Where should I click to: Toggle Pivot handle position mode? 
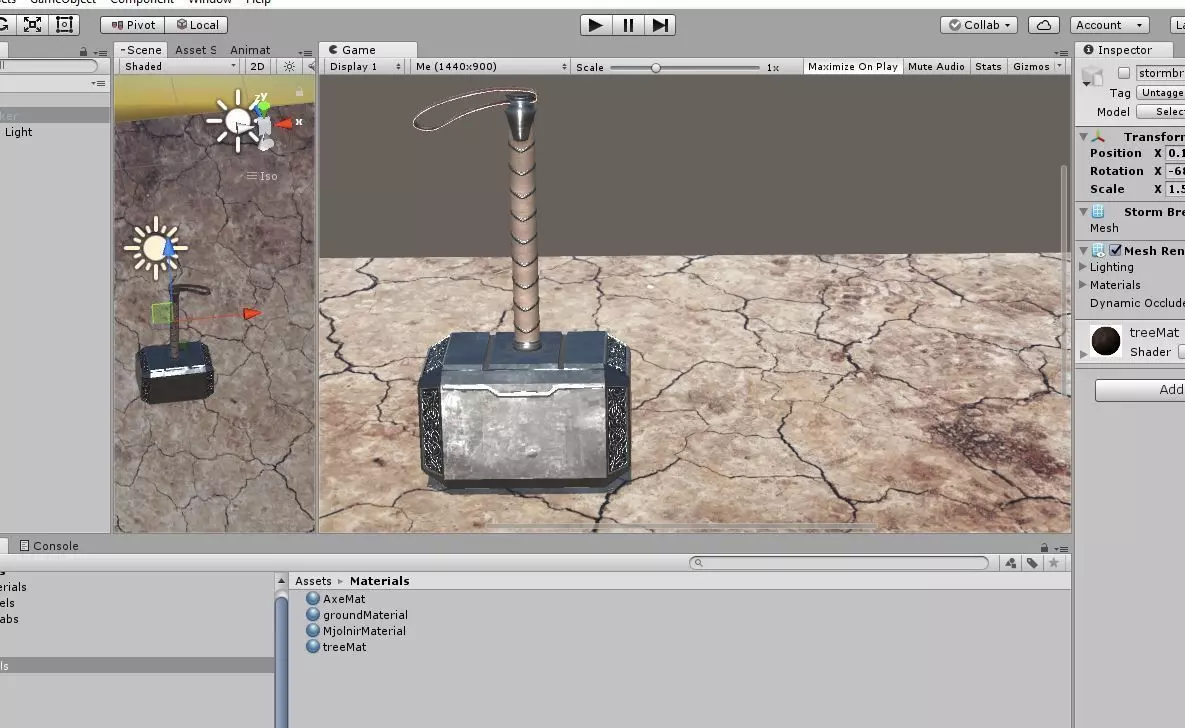(133, 25)
